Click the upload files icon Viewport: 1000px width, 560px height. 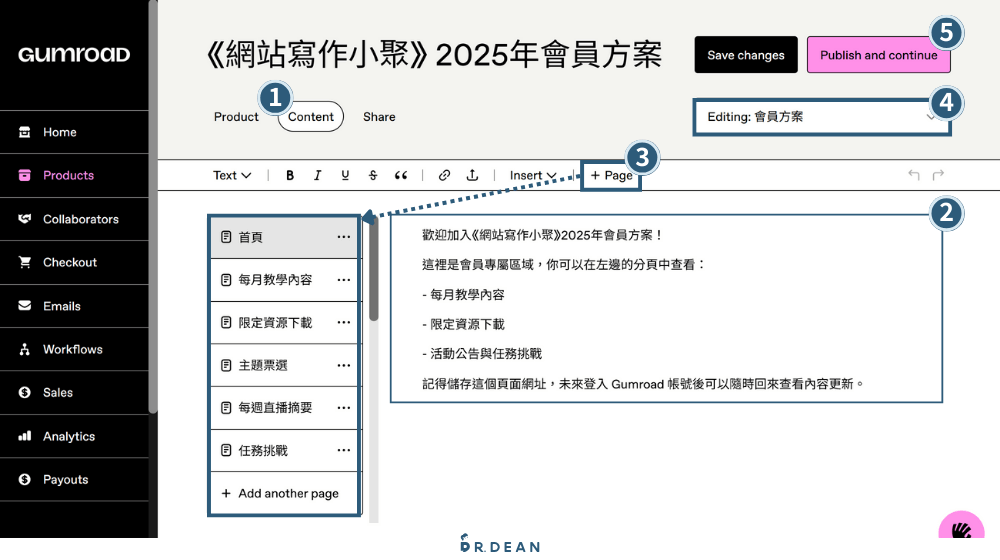(472, 175)
